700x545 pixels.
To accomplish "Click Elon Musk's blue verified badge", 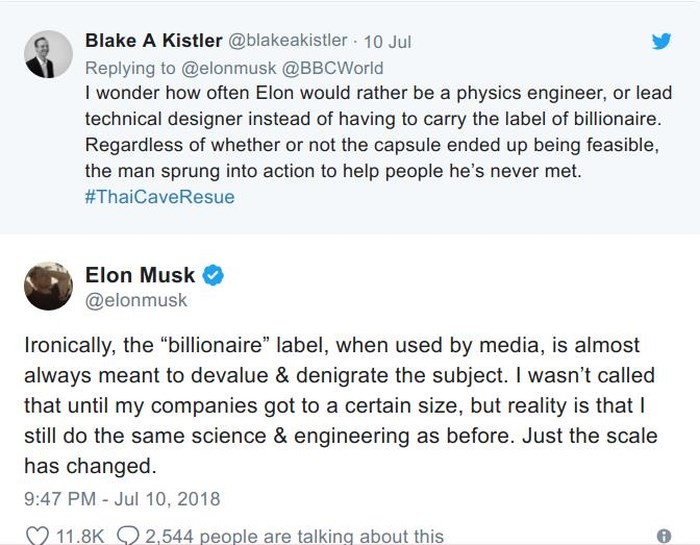I will tap(213, 275).
